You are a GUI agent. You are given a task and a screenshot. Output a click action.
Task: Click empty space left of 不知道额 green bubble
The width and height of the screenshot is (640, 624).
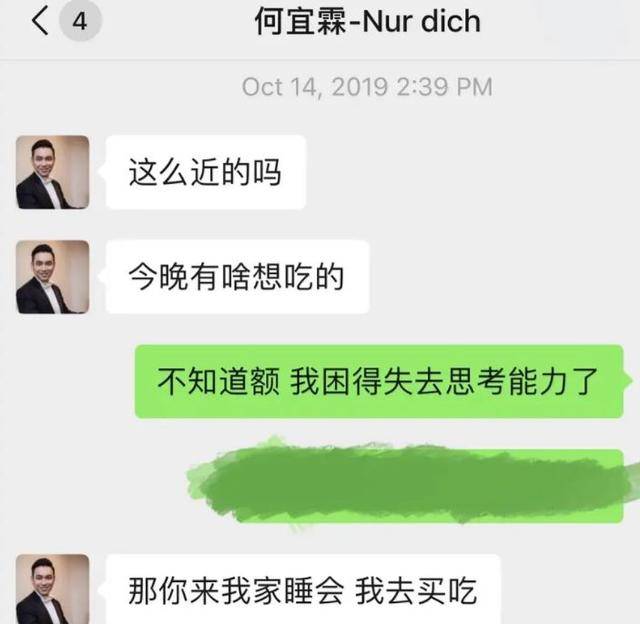coord(67,381)
